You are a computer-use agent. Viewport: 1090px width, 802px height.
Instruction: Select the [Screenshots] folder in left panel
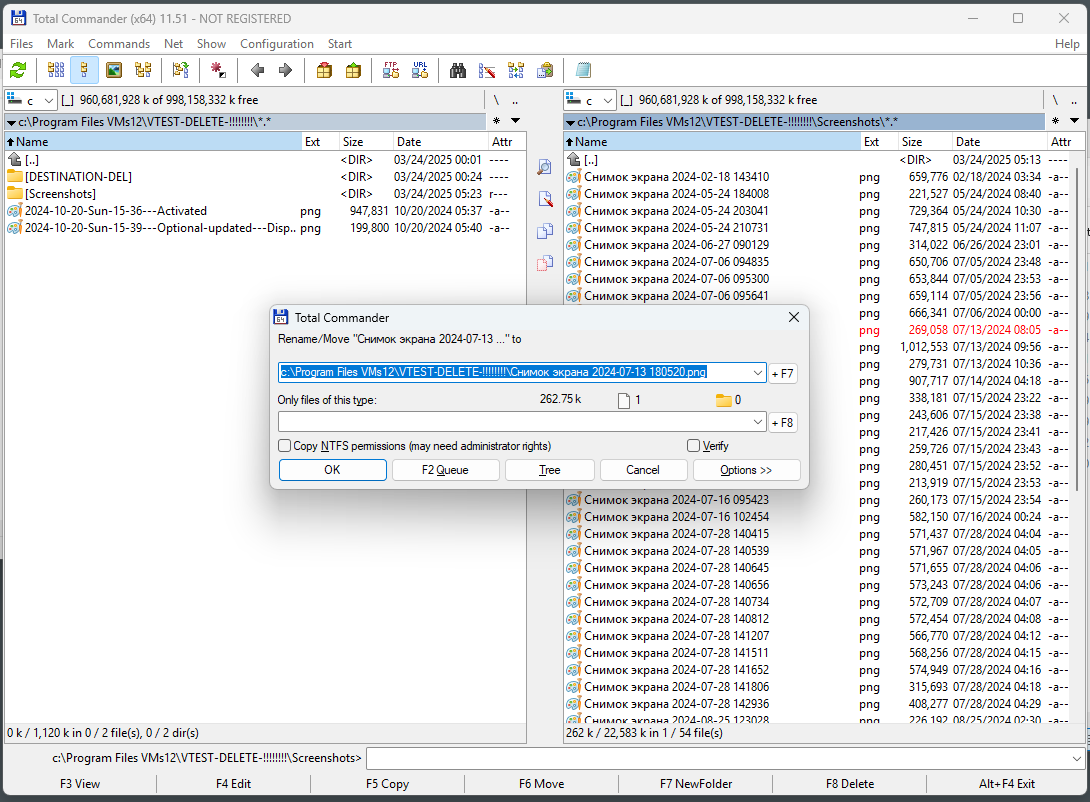[x=60, y=194]
